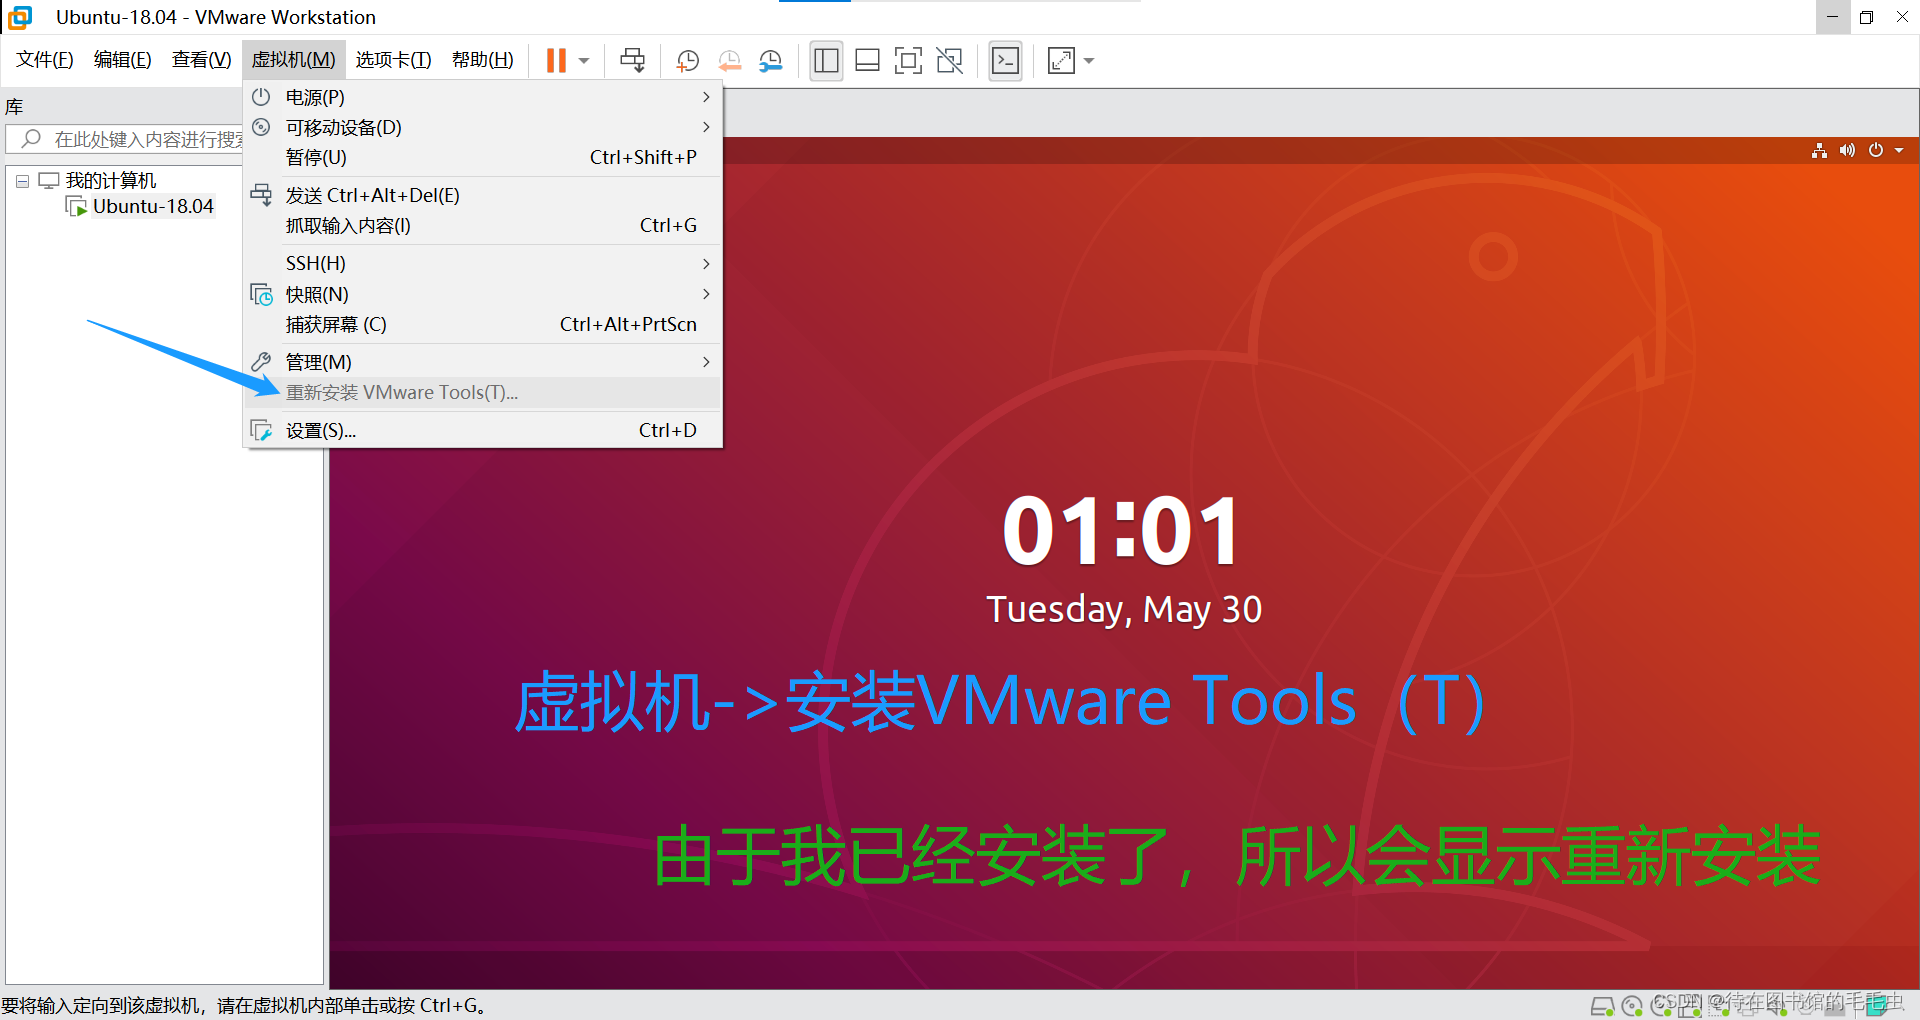Image resolution: width=1920 pixels, height=1020 pixels.
Task: Click the search box in the library panel
Action: (x=125, y=139)
